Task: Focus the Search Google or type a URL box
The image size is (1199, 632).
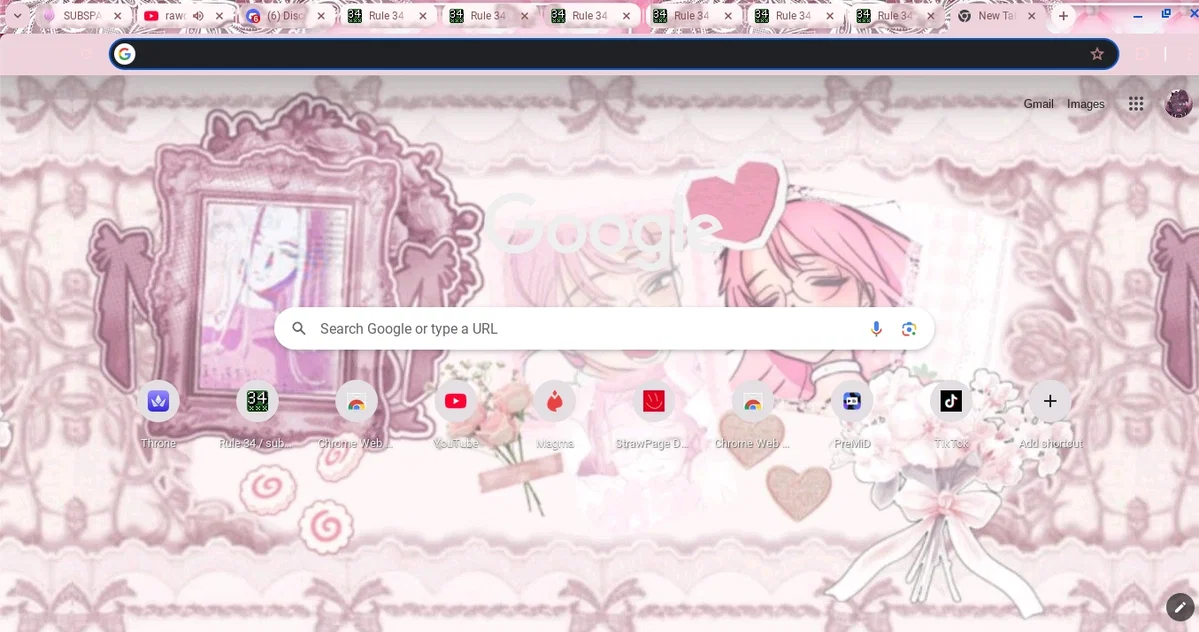Action: 604,329
